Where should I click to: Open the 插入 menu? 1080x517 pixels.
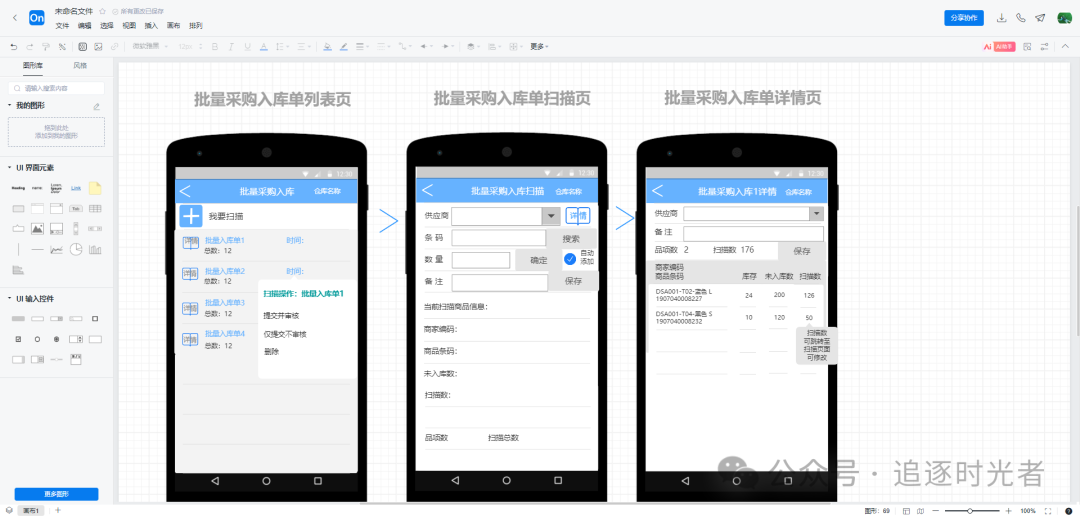click(x=151, y=25)
